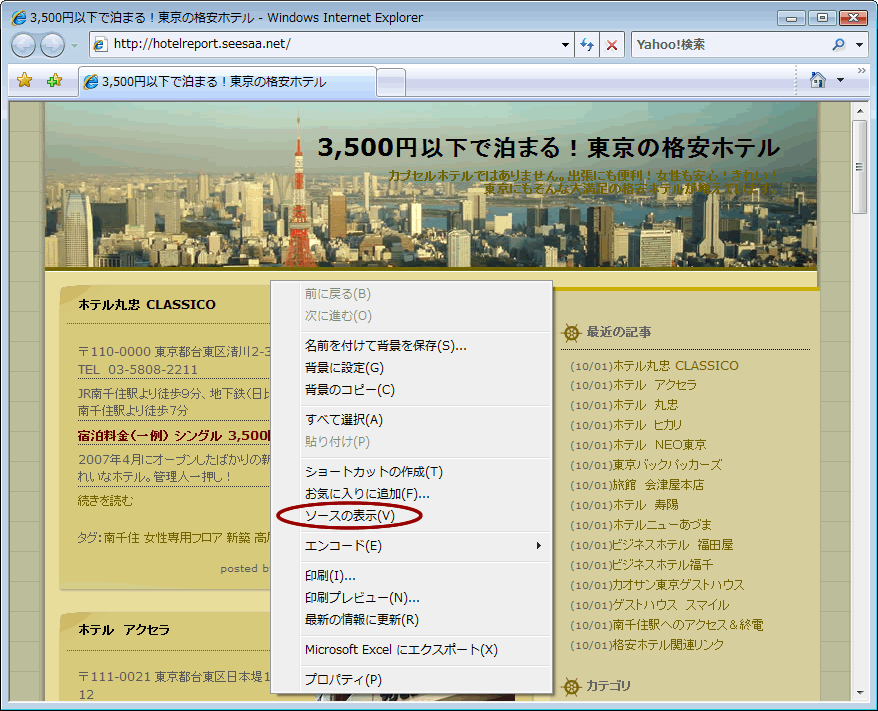This screenshot has height=711, width=878.
Task: Click the browser Forward arrow button
Action: pos(52,45)
